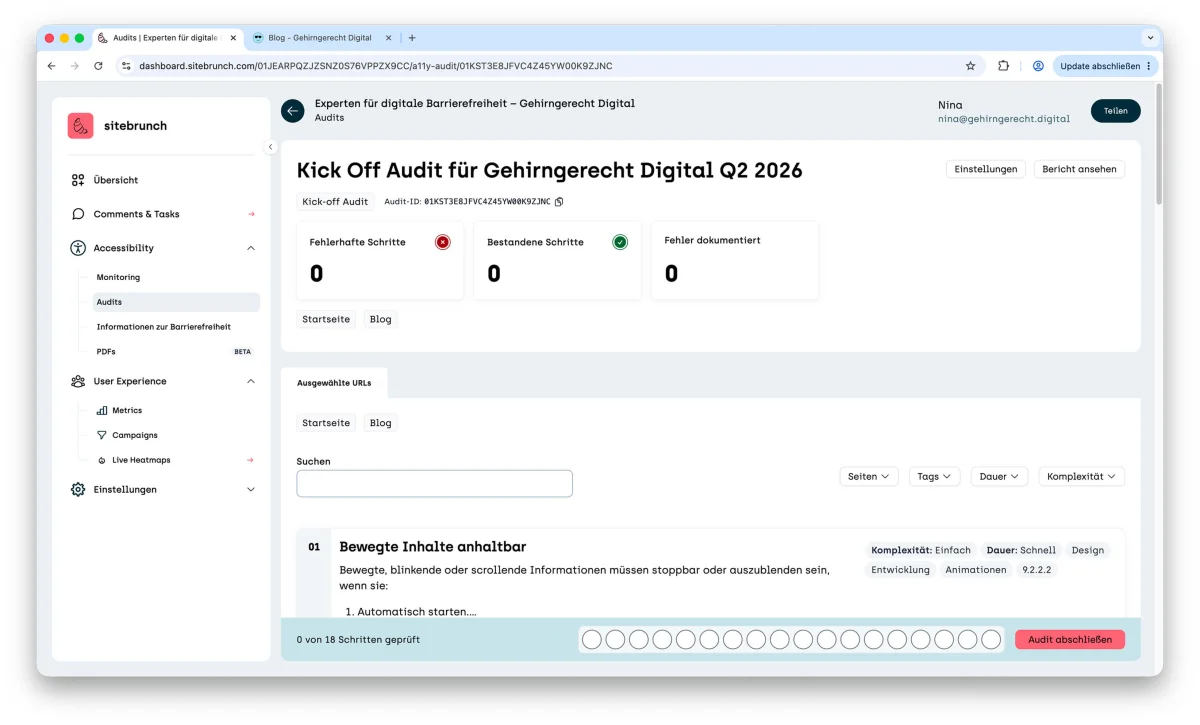The width and height of the screenshot is (1200, 725).
Task: Select the second step progress circle
Action: [615, 639]
